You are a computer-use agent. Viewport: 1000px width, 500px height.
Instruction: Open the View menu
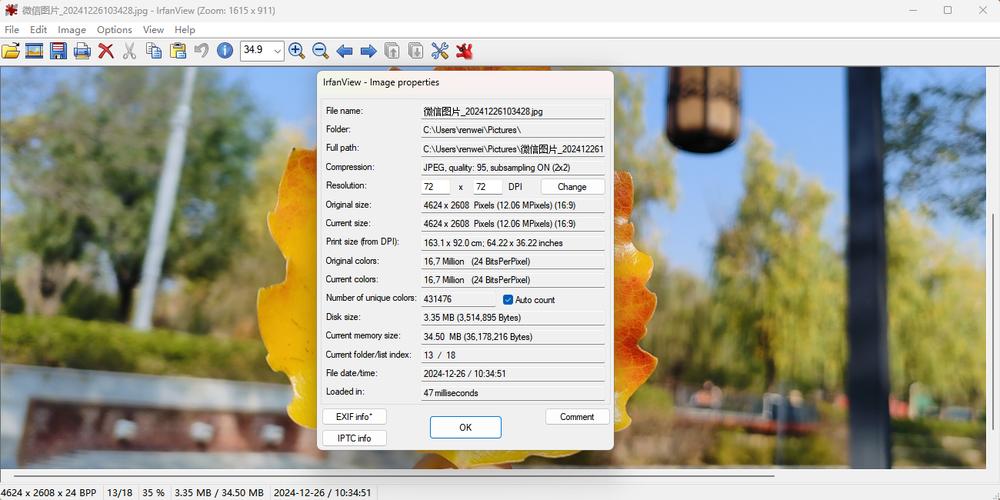[x=153, y=29]
